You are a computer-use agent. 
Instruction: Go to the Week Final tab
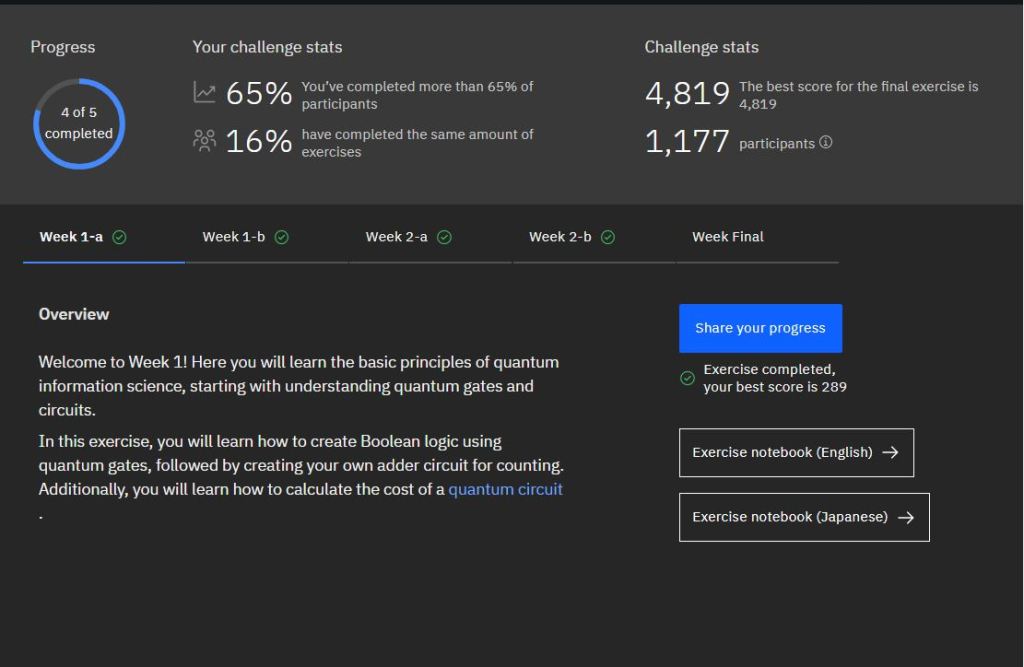tap(727, 237)
